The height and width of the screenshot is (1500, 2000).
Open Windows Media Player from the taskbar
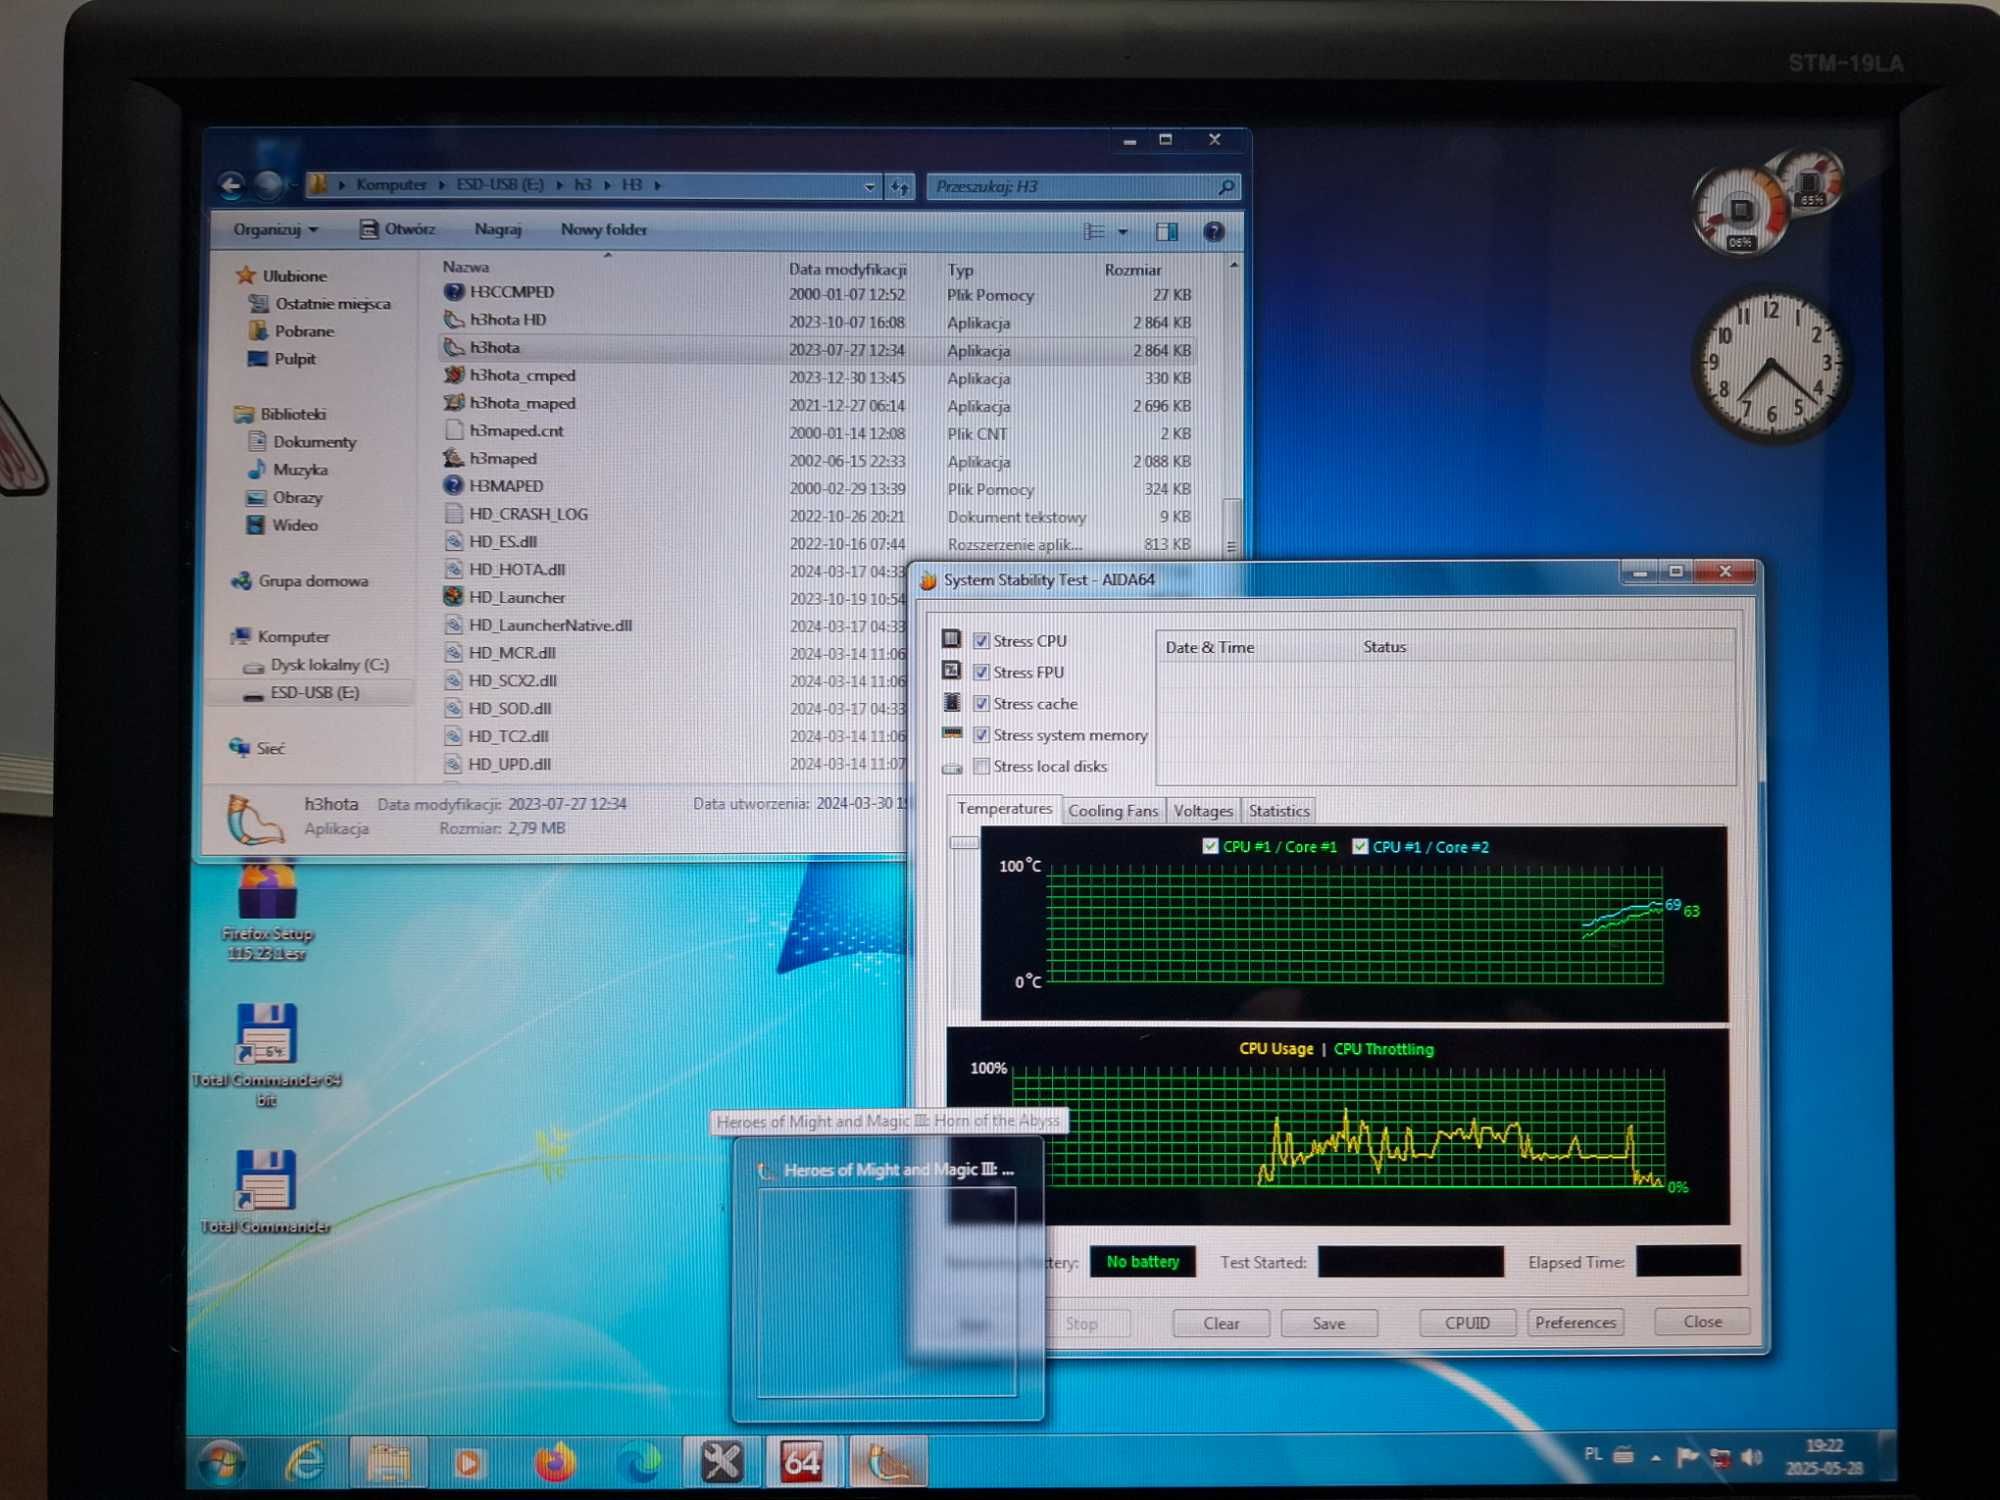click(469, 1464)
